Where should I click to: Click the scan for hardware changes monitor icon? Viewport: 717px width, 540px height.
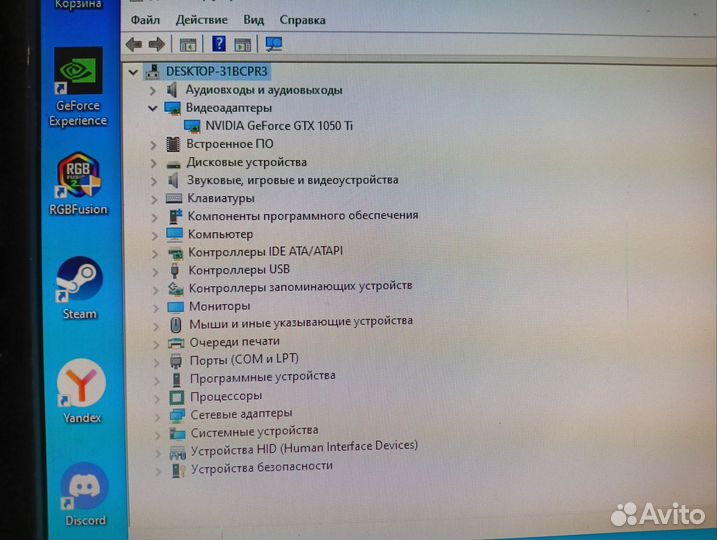(273, 44)
